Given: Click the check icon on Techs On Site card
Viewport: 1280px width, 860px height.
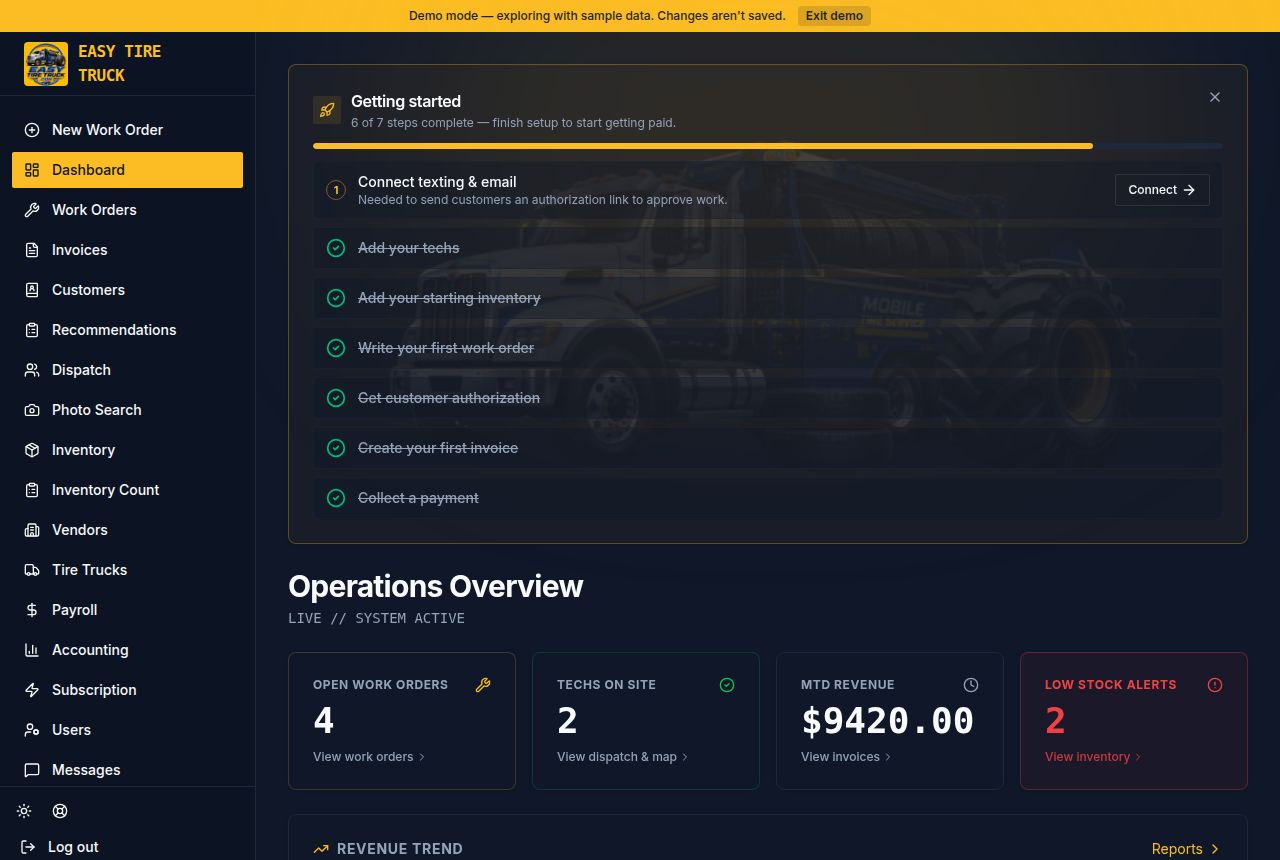Looking at the screenshot, I should click(727, 685).
